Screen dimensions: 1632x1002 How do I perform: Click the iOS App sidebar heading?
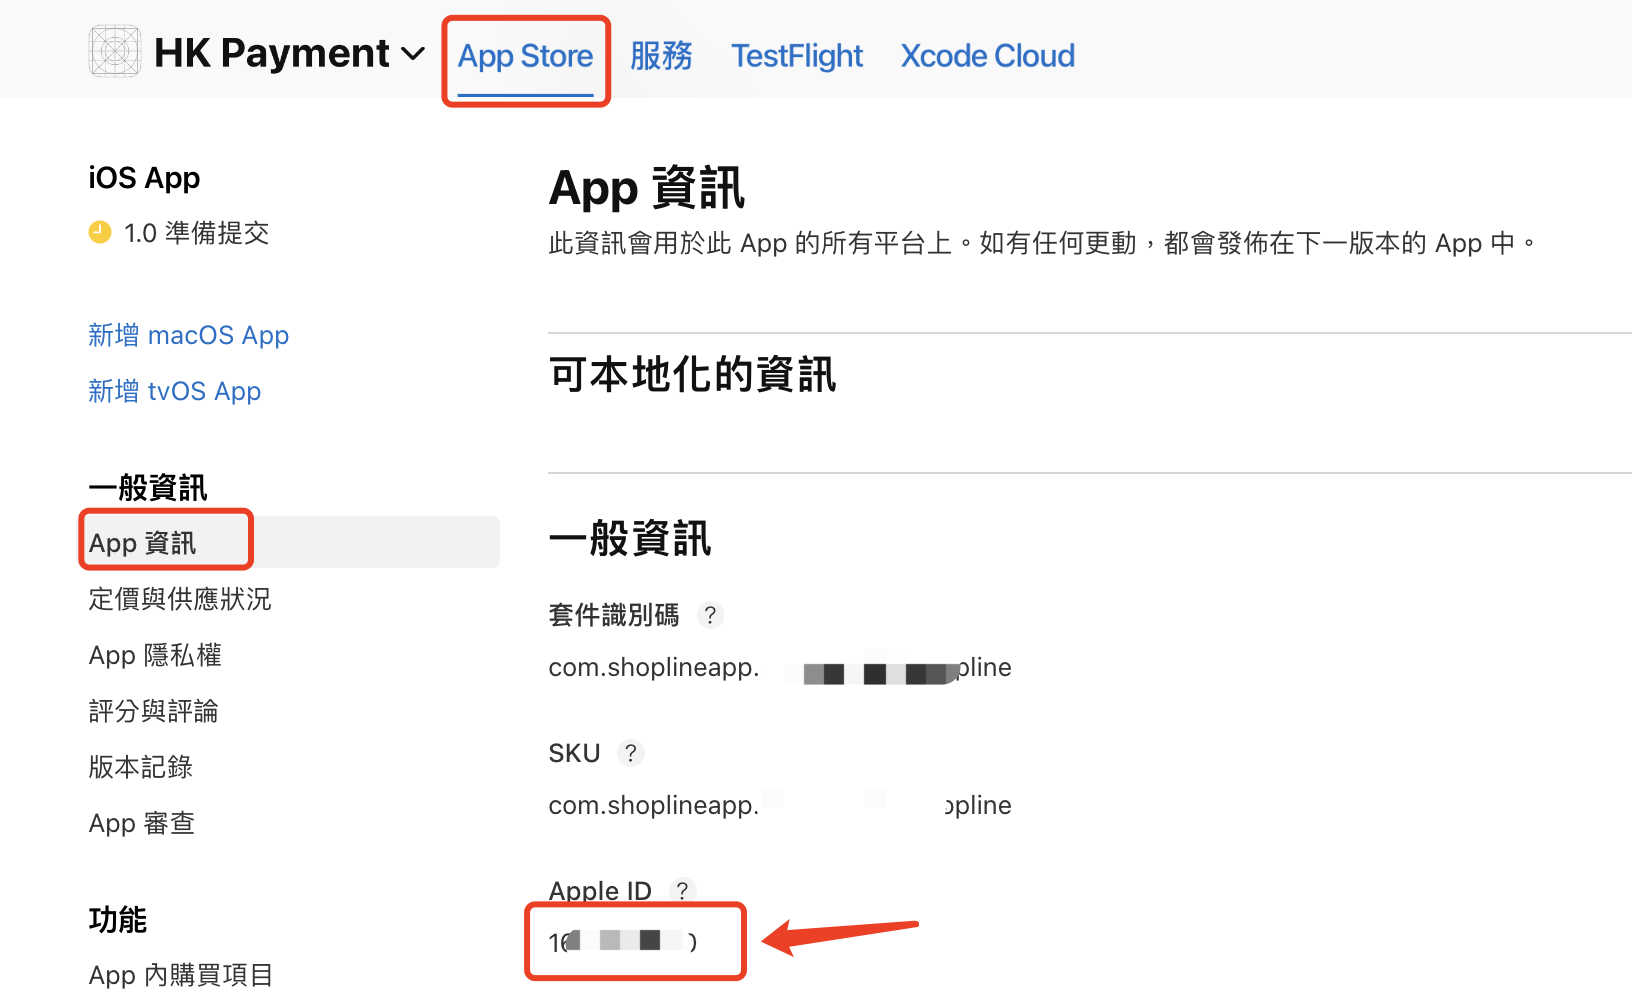click(x=144, y=178)
